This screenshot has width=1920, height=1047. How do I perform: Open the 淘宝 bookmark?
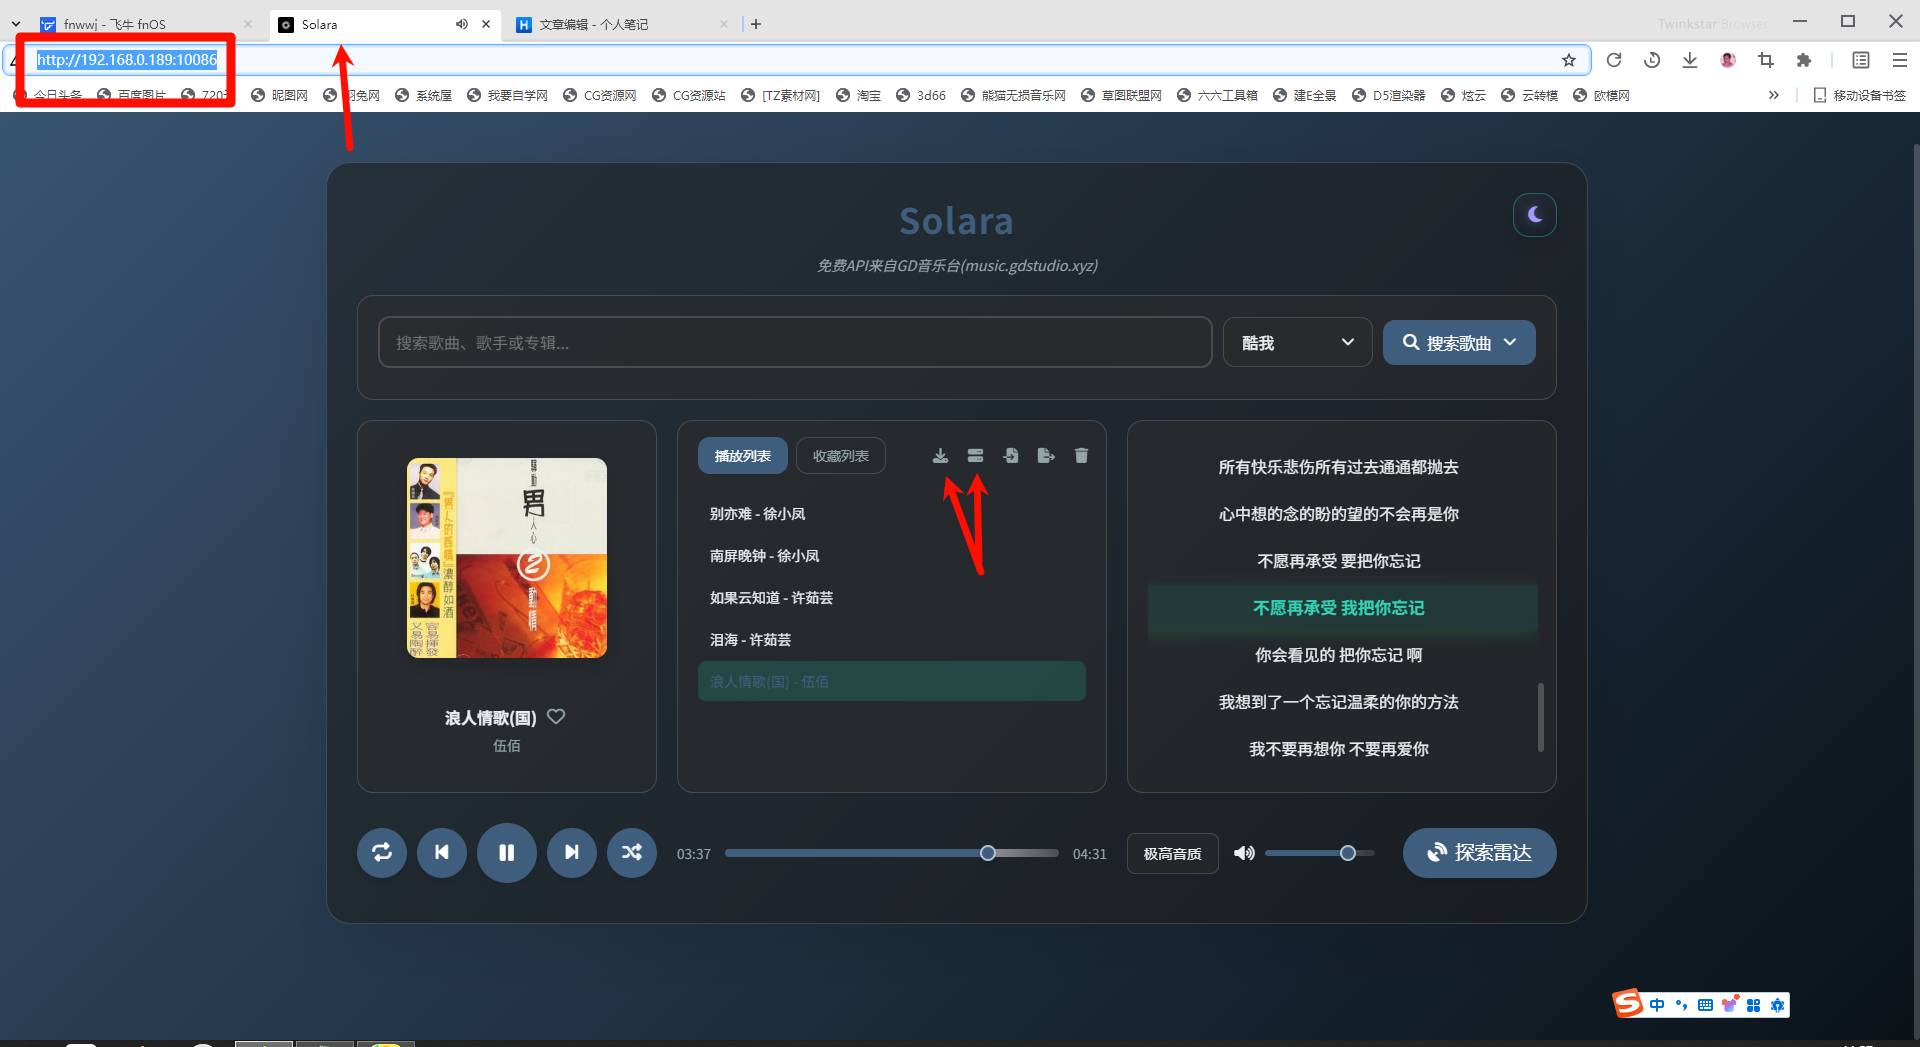point(859,95)
